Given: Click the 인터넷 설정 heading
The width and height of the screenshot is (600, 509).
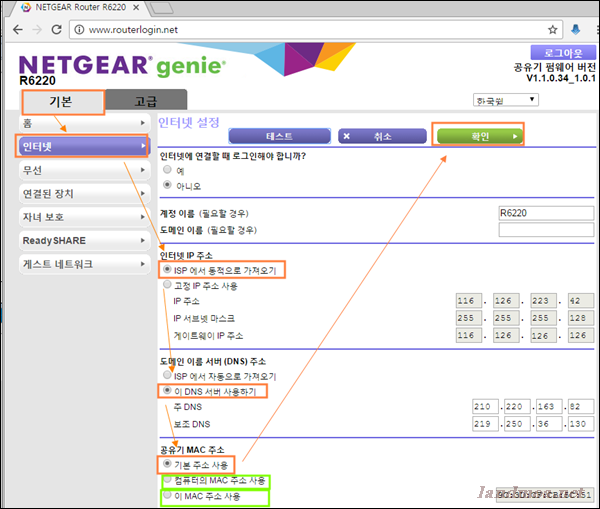Looking at the screenshot, I should coord(189,123).
